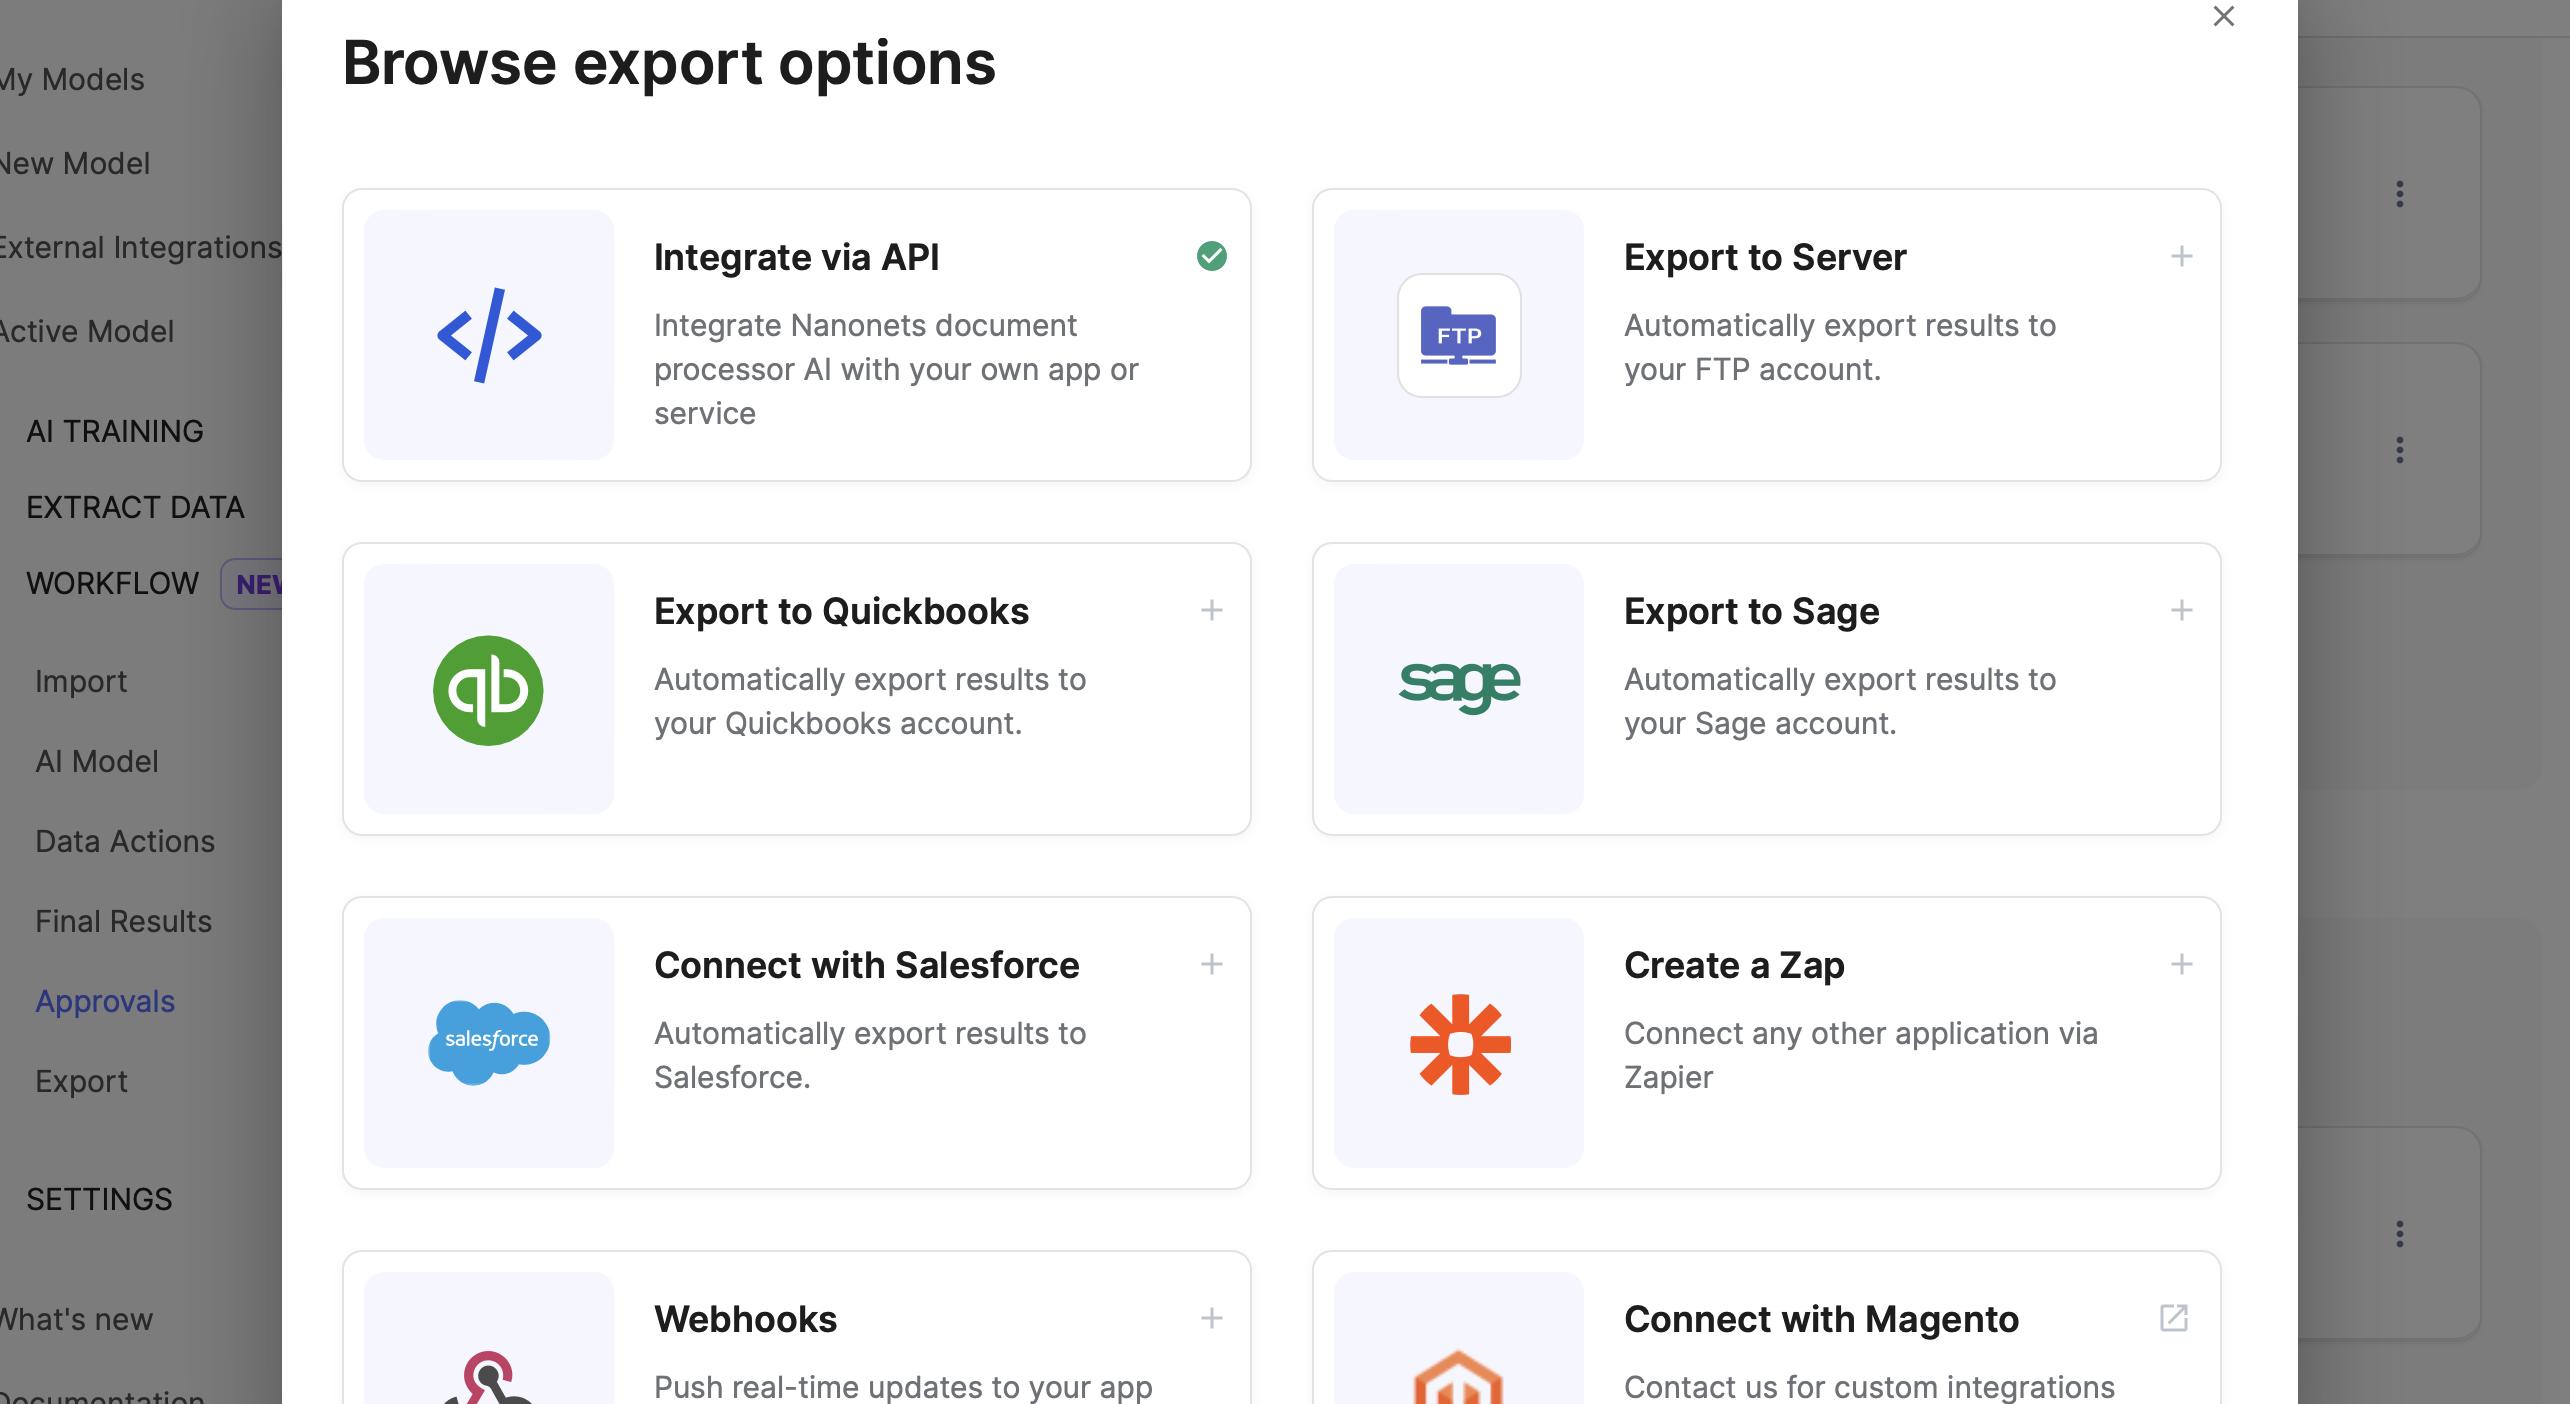Click the API code brackets icon

489,335
